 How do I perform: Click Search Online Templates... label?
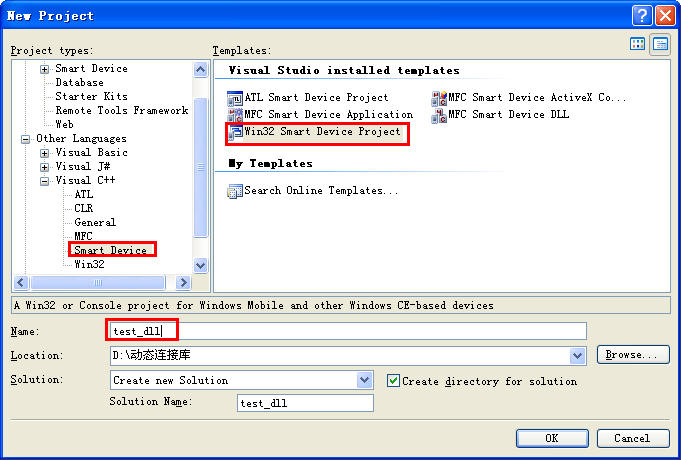point(321,190)
